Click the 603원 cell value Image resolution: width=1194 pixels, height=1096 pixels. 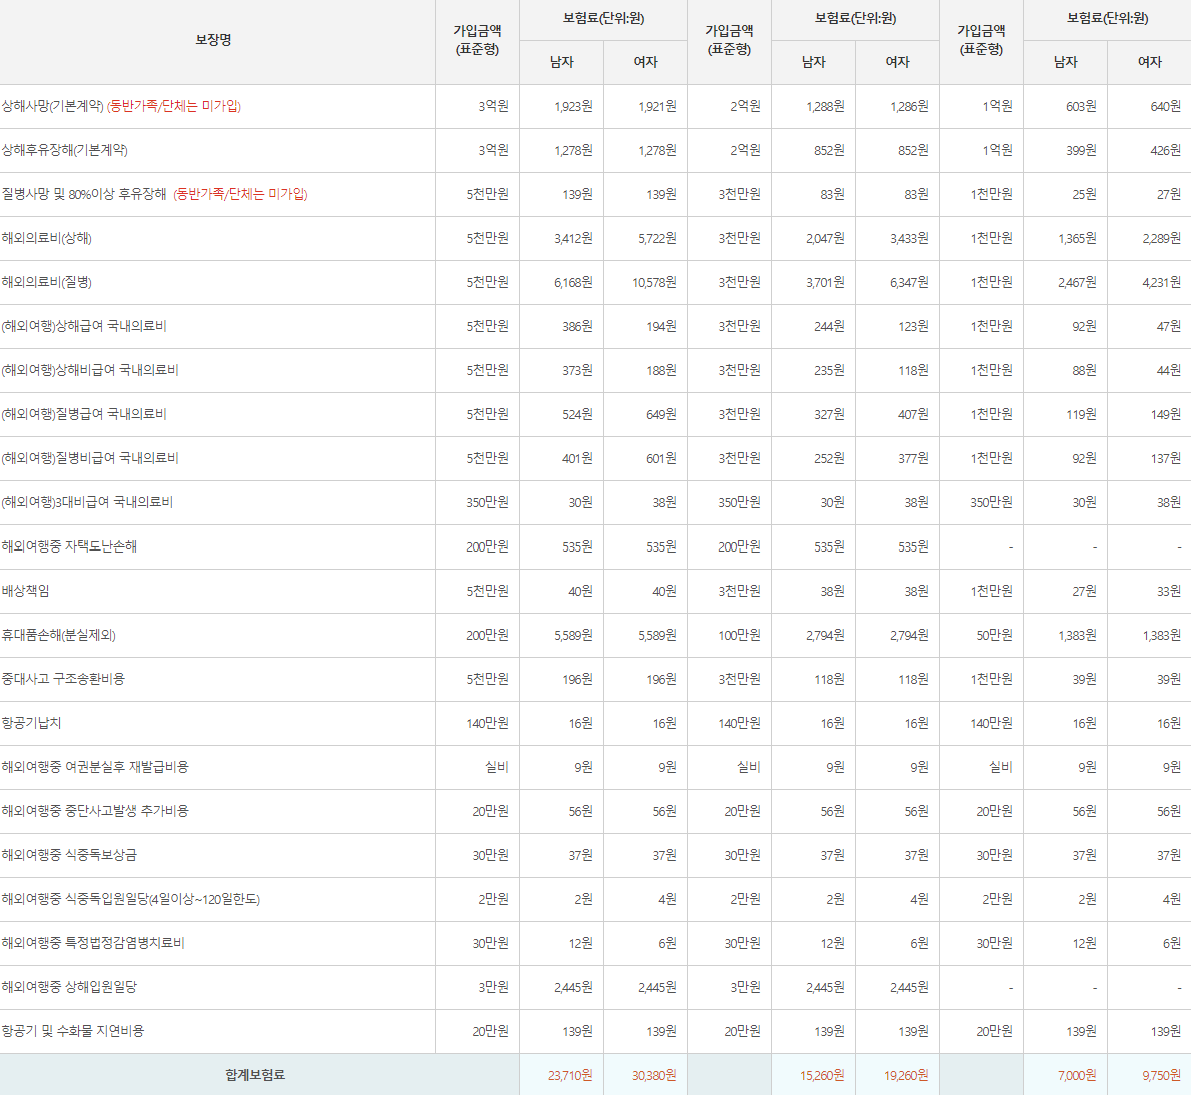coord(1081,107)
